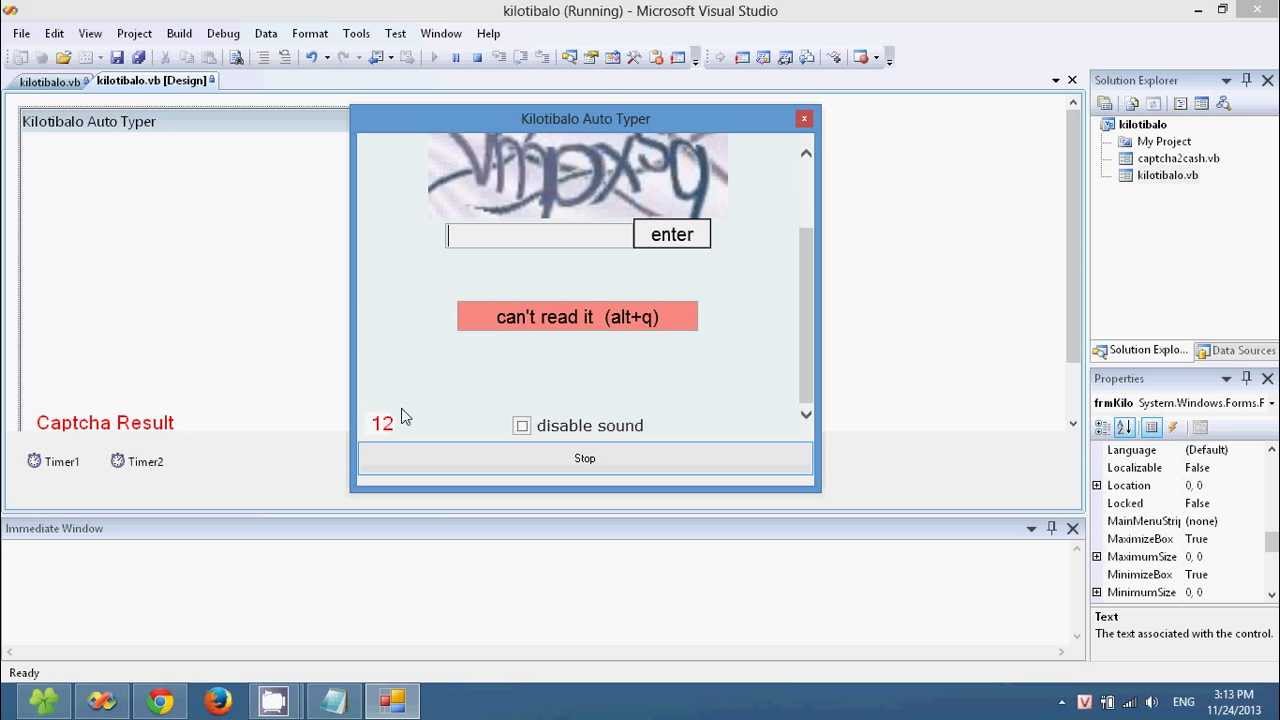The width and height of the screenshot is (1280, 720).
Task: Select captcha2cash.vb in Solution Explorer
Action: (1168, 158)
